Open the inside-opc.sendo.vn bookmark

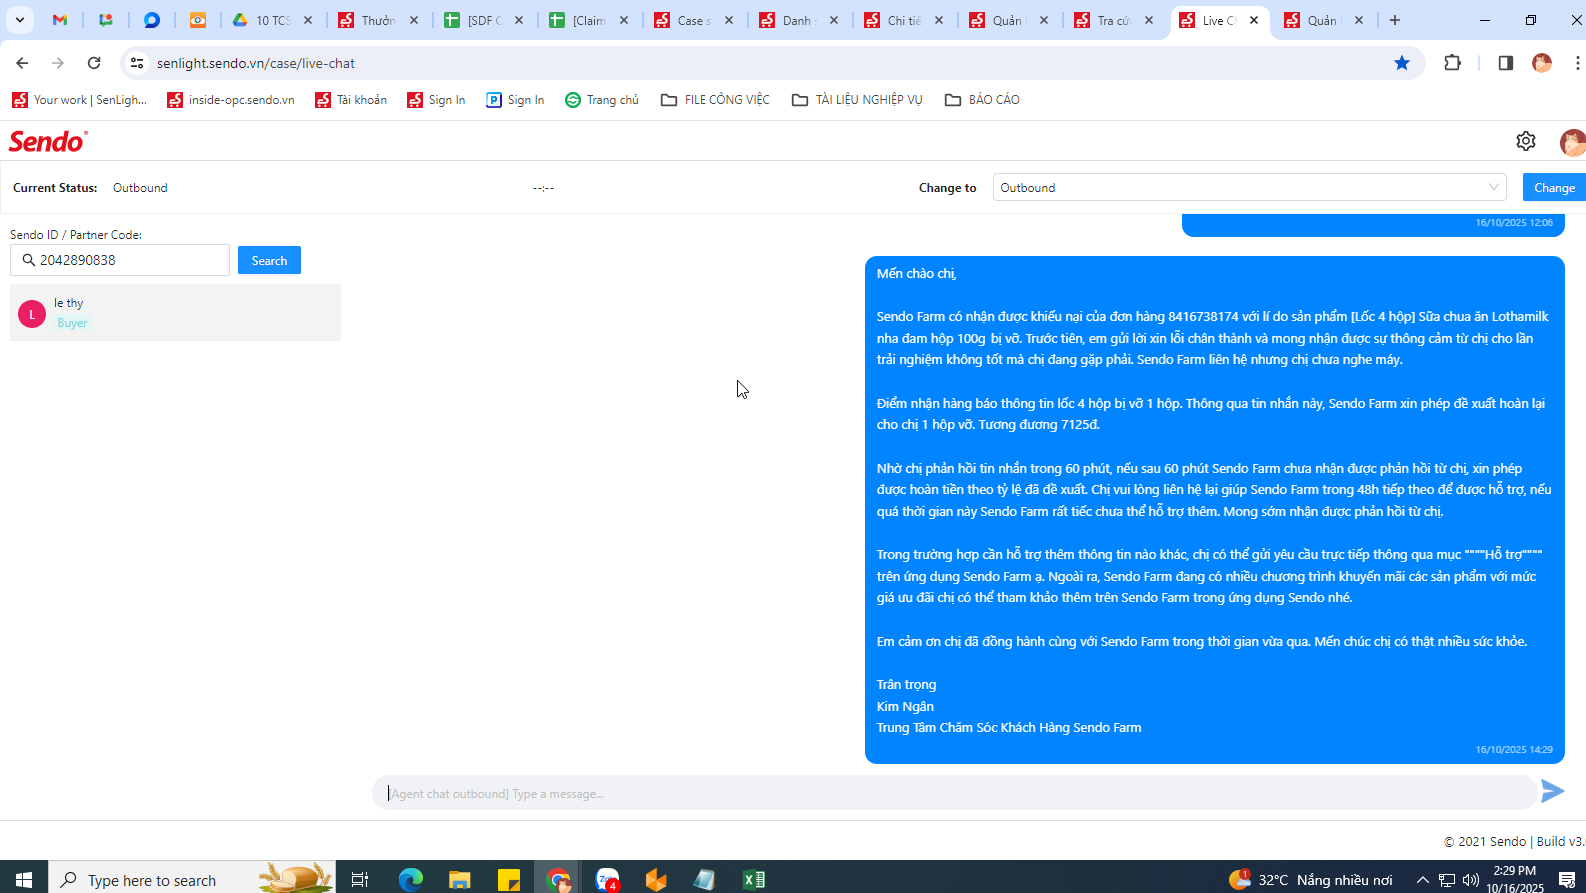click(x=231, y=100)
